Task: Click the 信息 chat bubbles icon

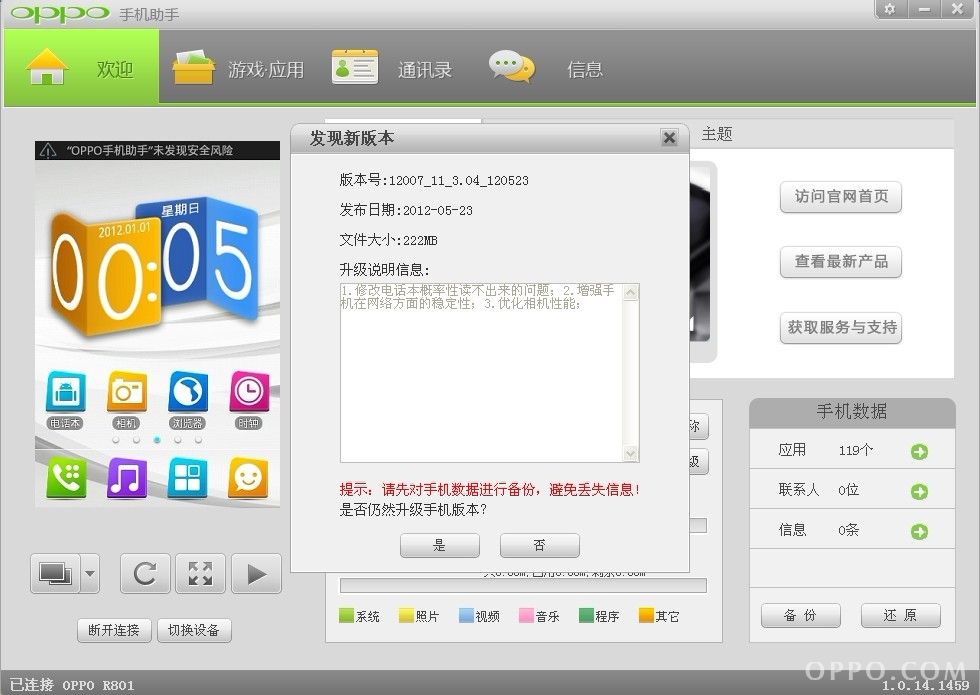Action: (x=512, y=66)
